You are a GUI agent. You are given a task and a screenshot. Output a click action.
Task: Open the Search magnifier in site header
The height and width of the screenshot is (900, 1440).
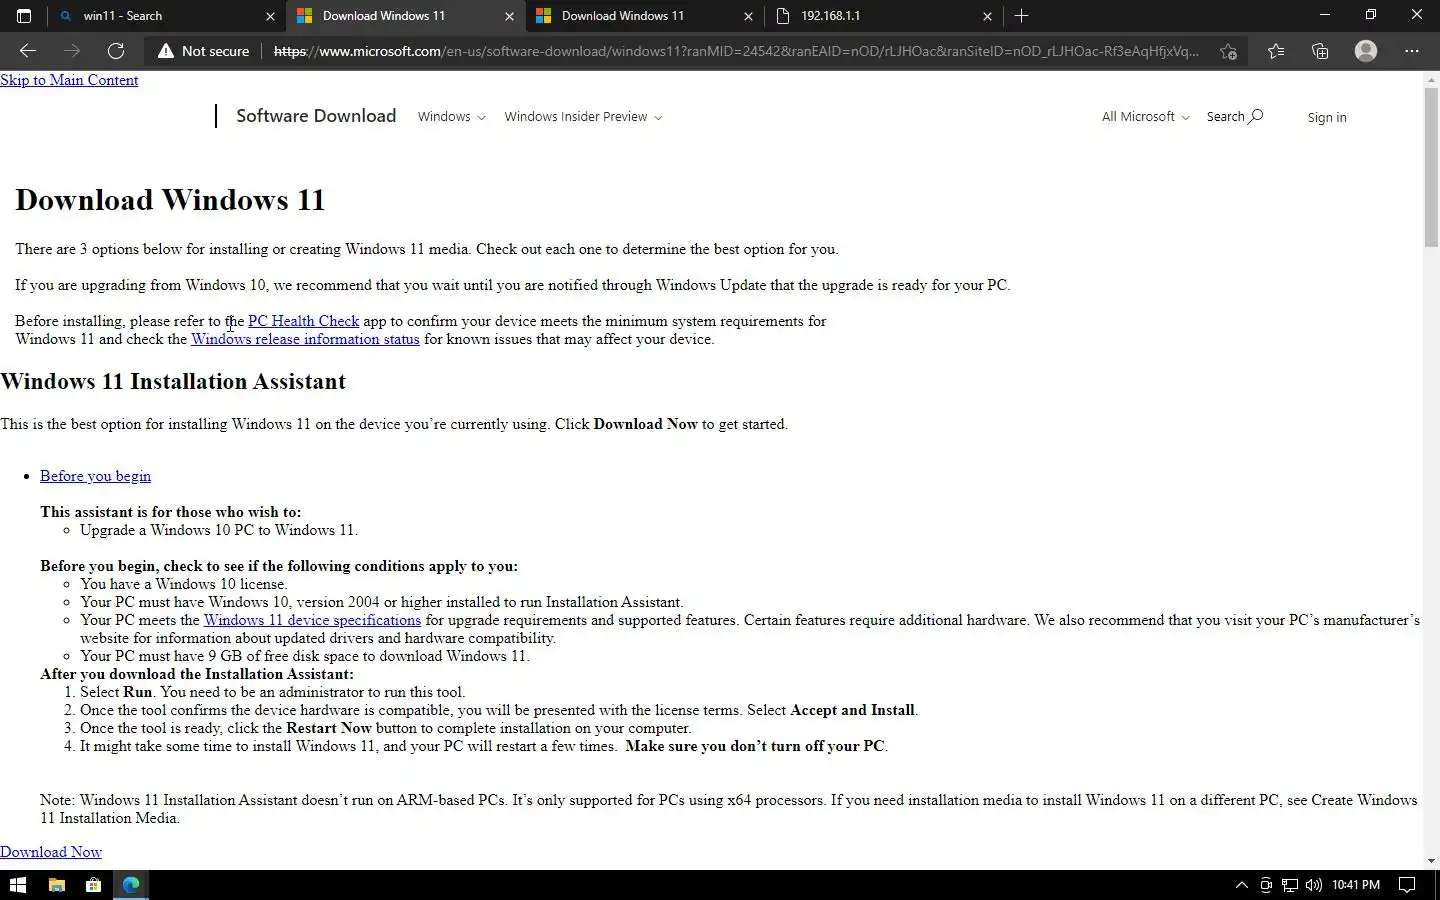point(1235,117)
